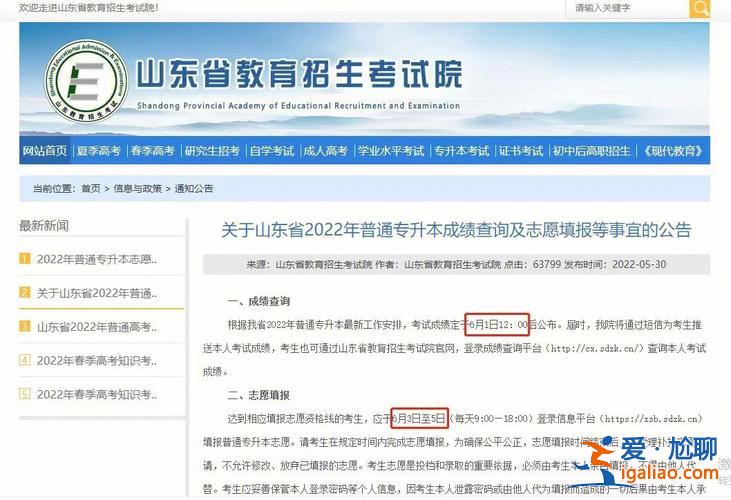Click the 信息与政策 breadcrumb link
Image resolution: width=731 pixels, height=500 pixels.
pos(138,189)
